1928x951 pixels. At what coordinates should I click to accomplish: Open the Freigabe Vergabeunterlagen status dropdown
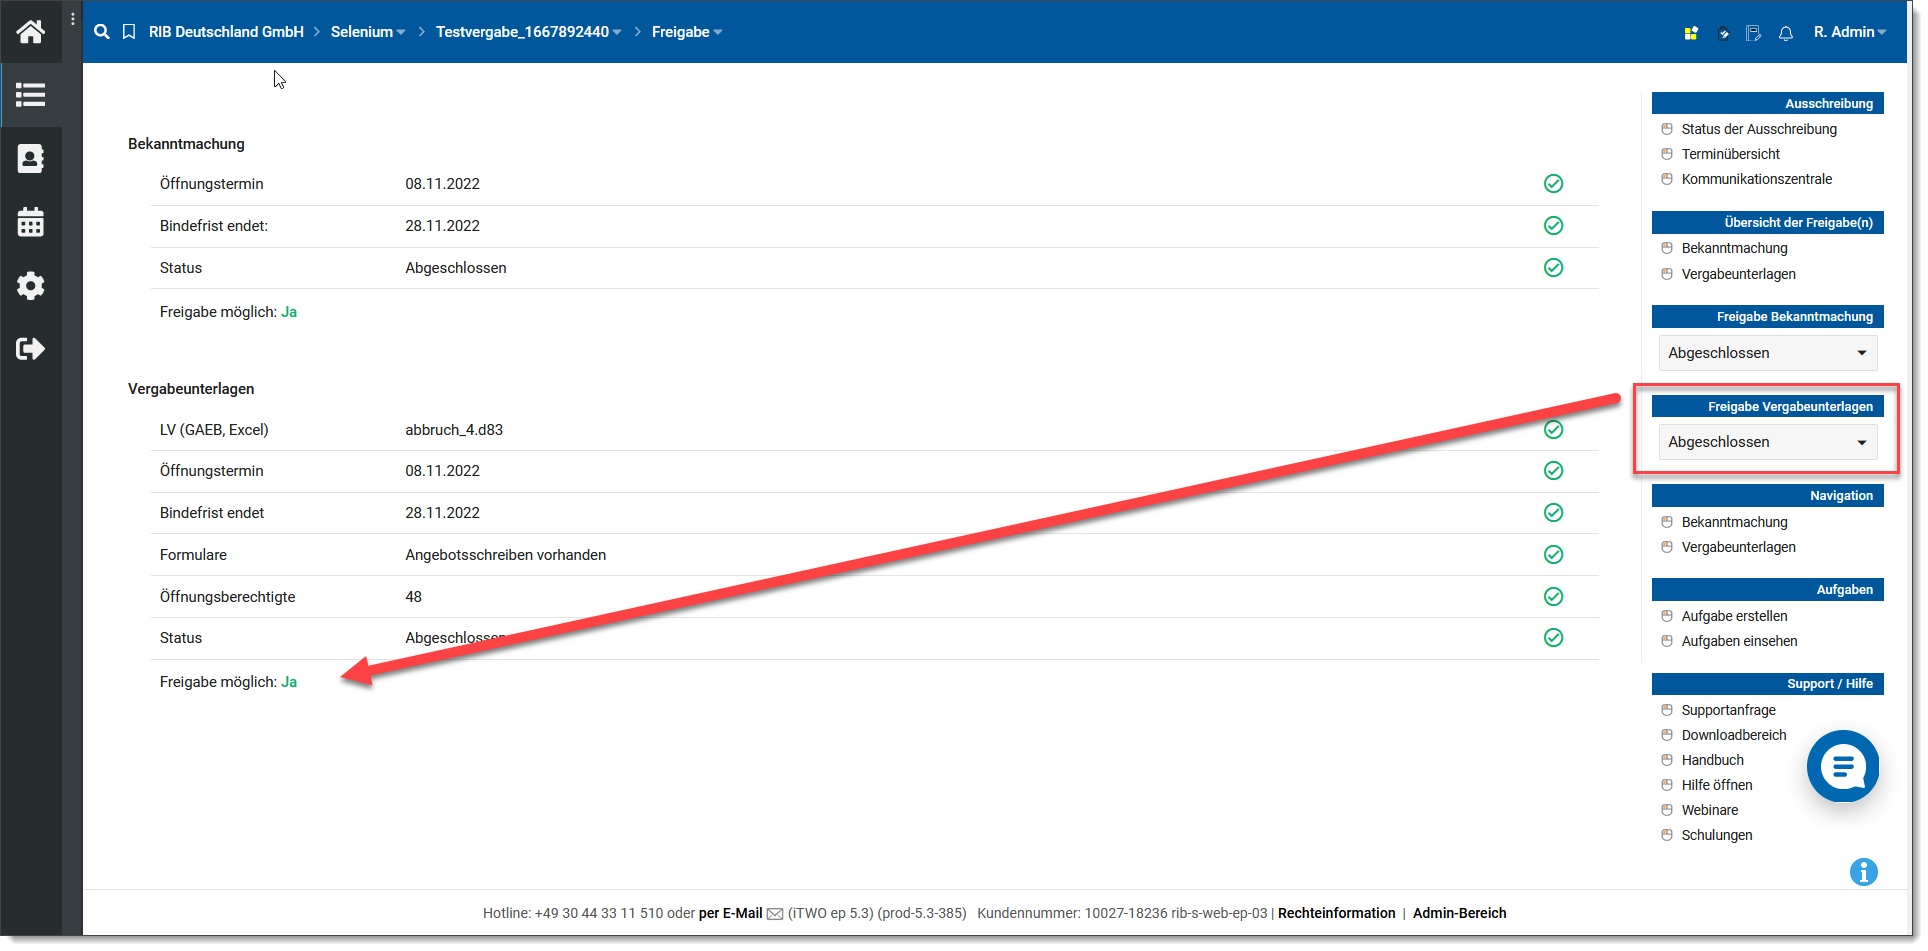[x=1768, y=442]
